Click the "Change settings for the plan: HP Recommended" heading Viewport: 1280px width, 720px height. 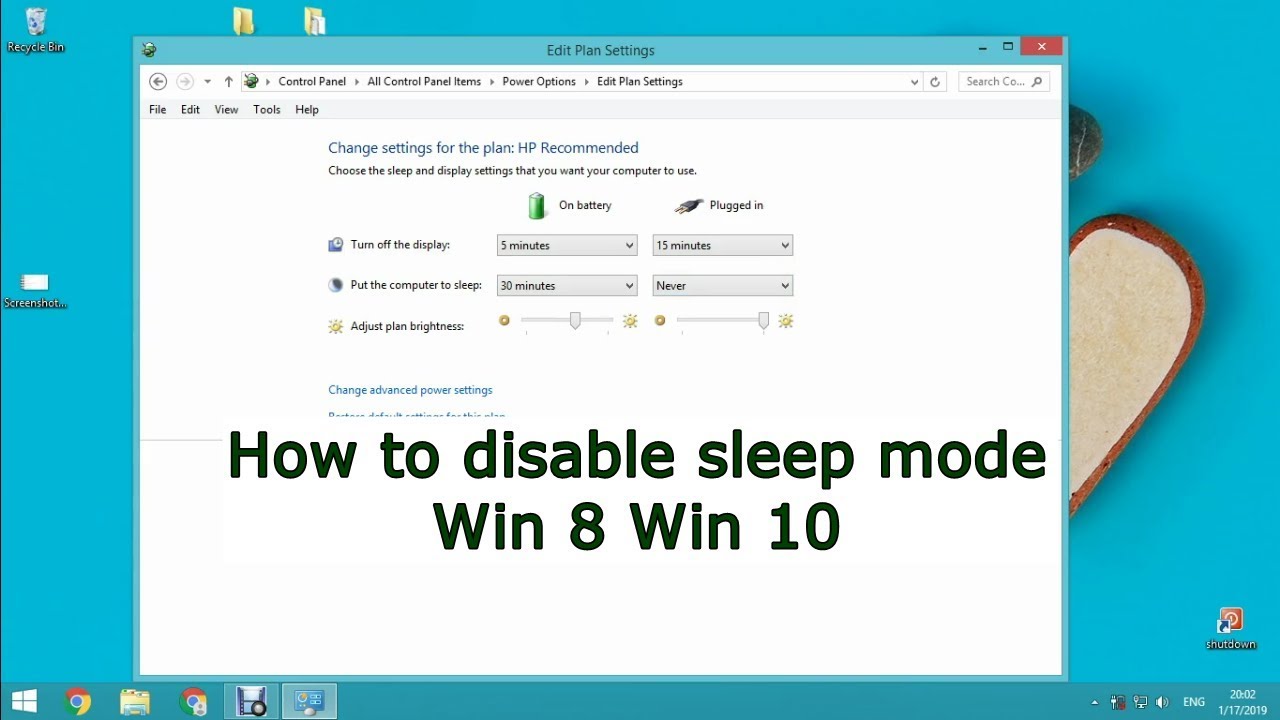click(x=483, y=148)
